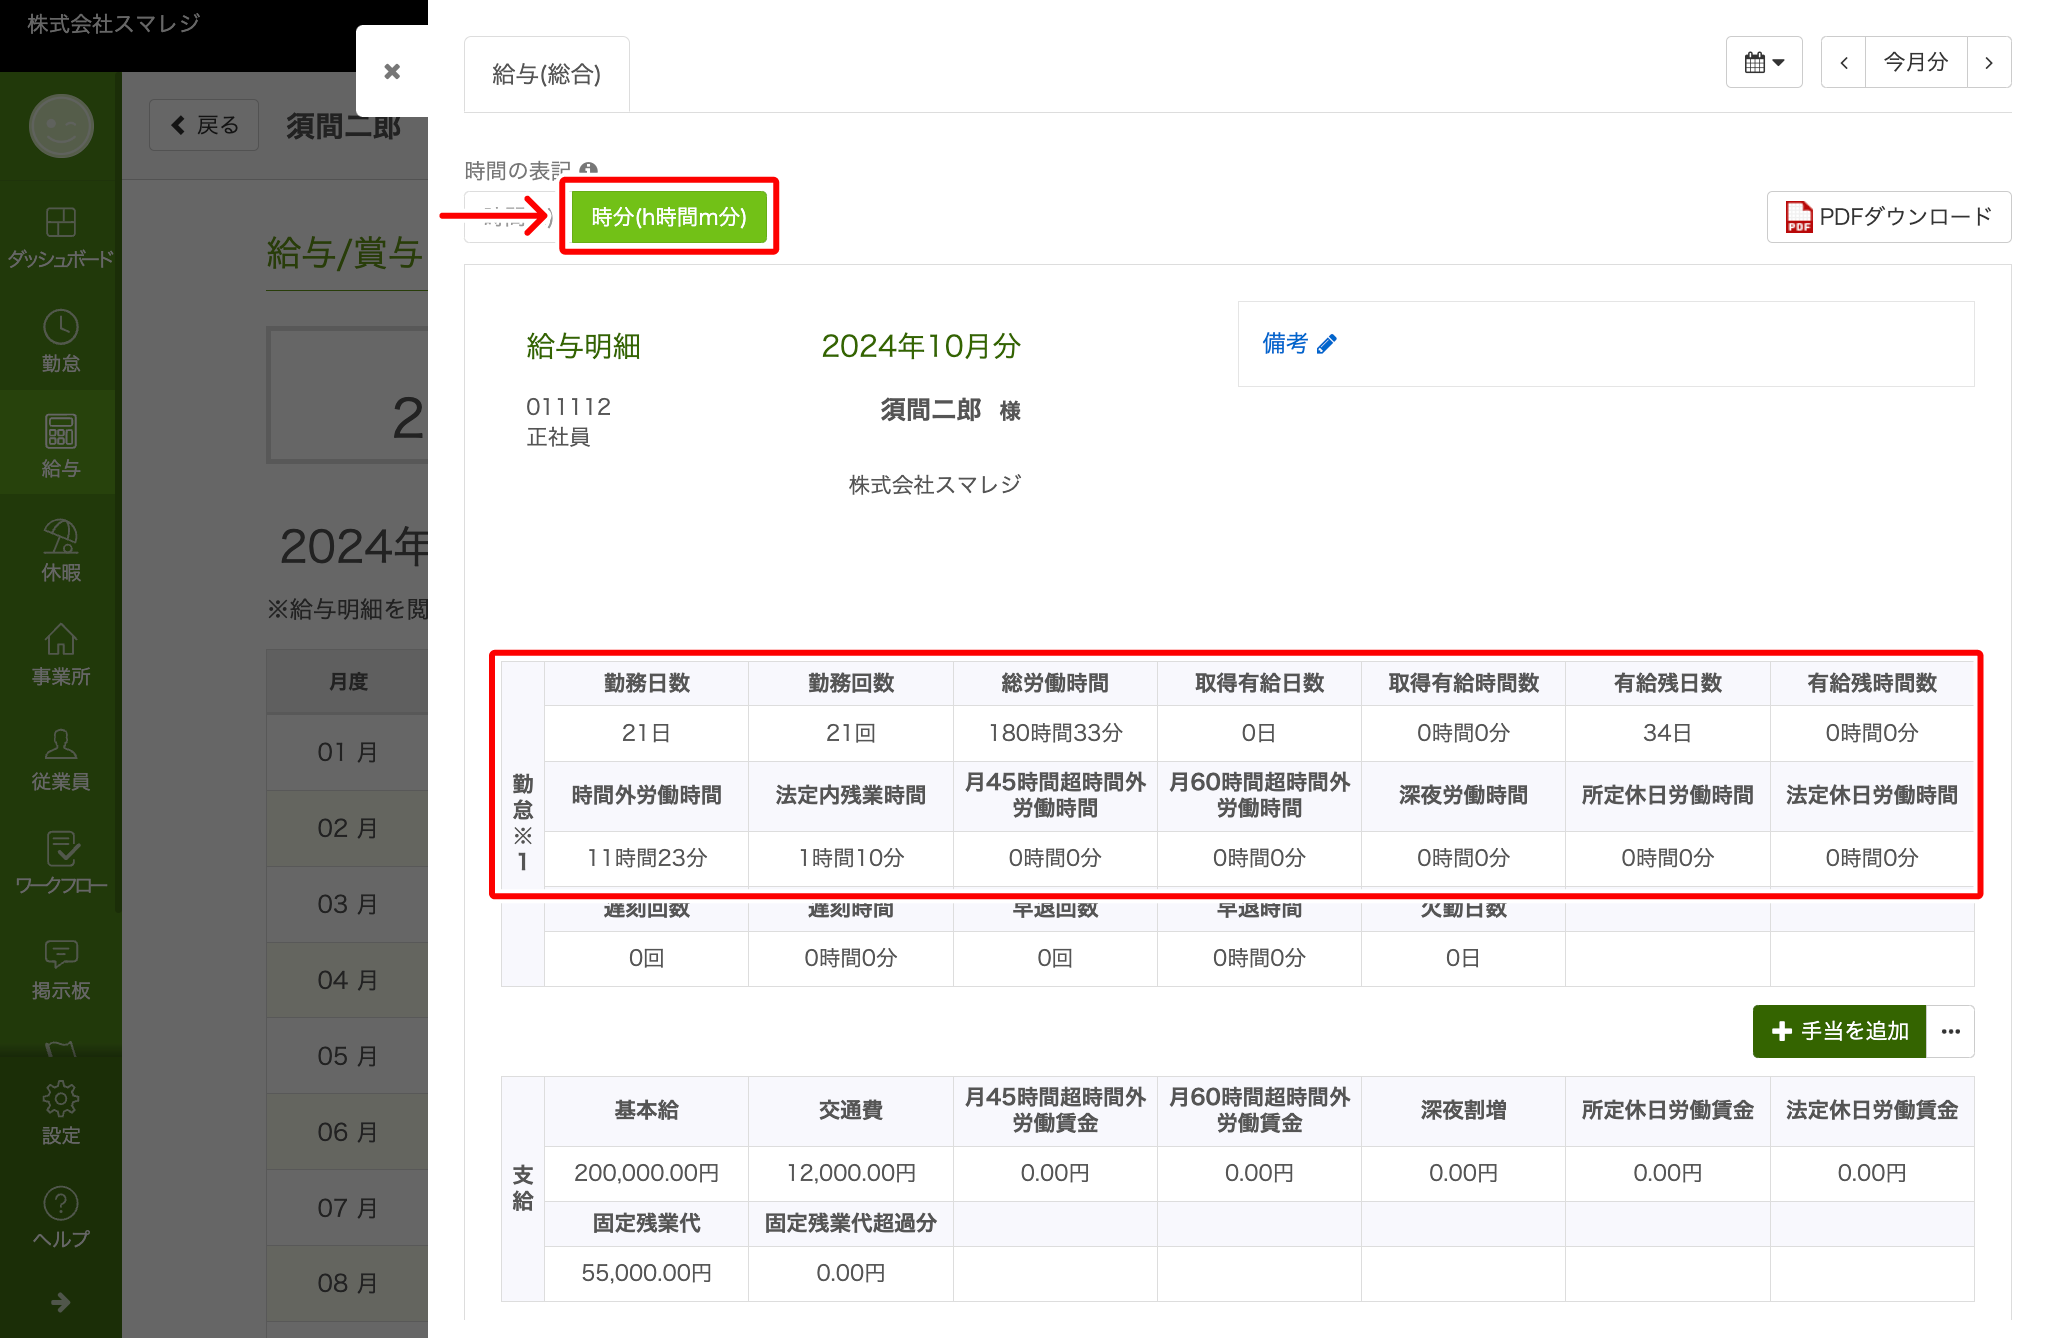Click the employee number 011112

click(x=569, y=407)
